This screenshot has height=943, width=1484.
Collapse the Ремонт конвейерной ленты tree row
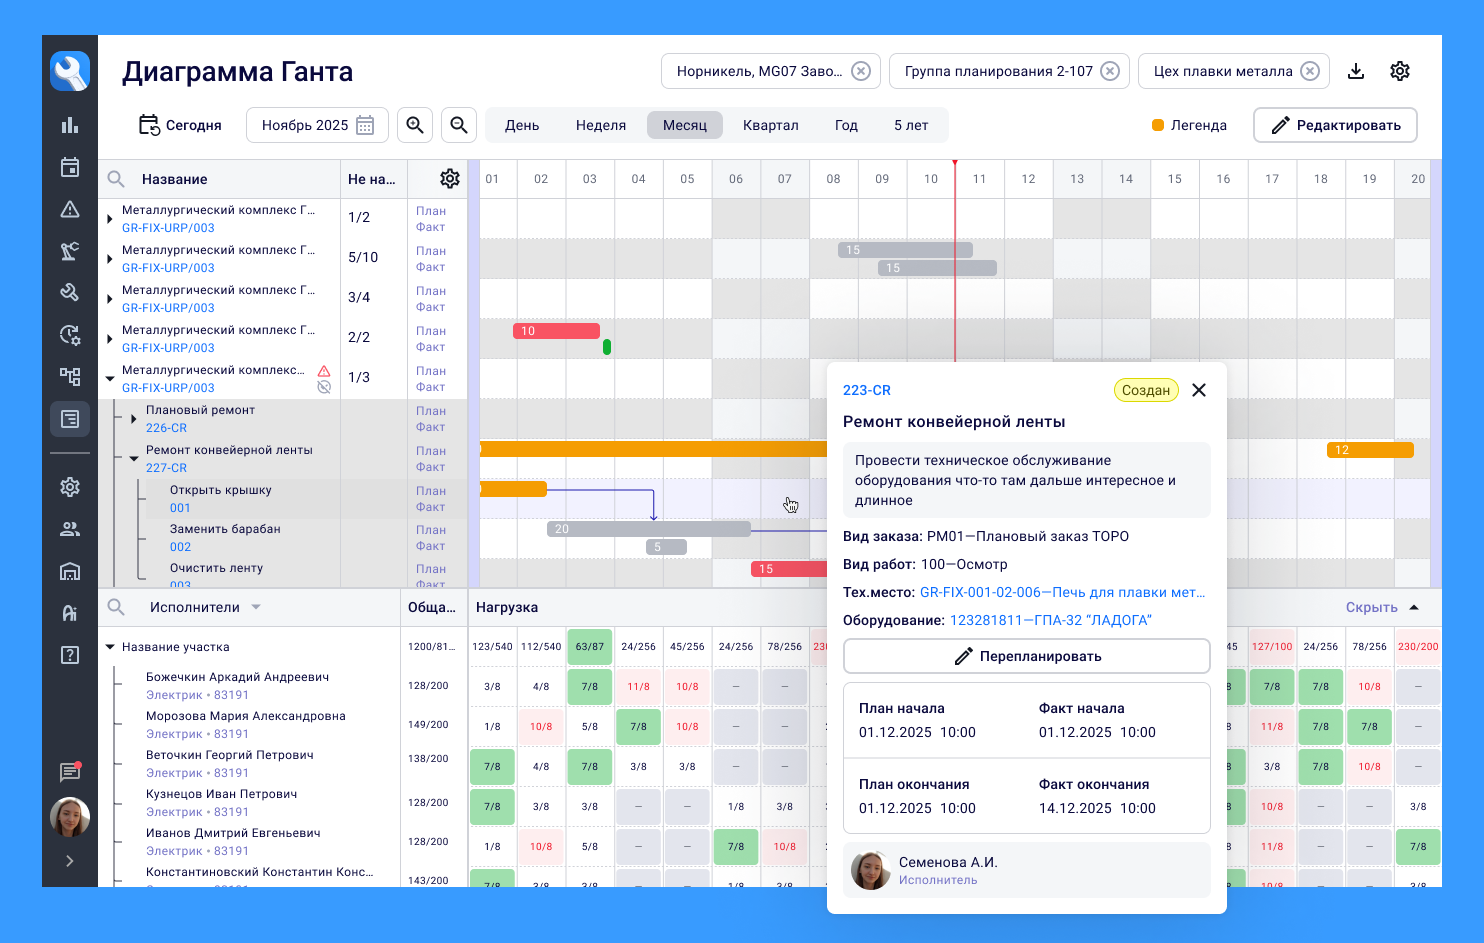pos(134,459)
